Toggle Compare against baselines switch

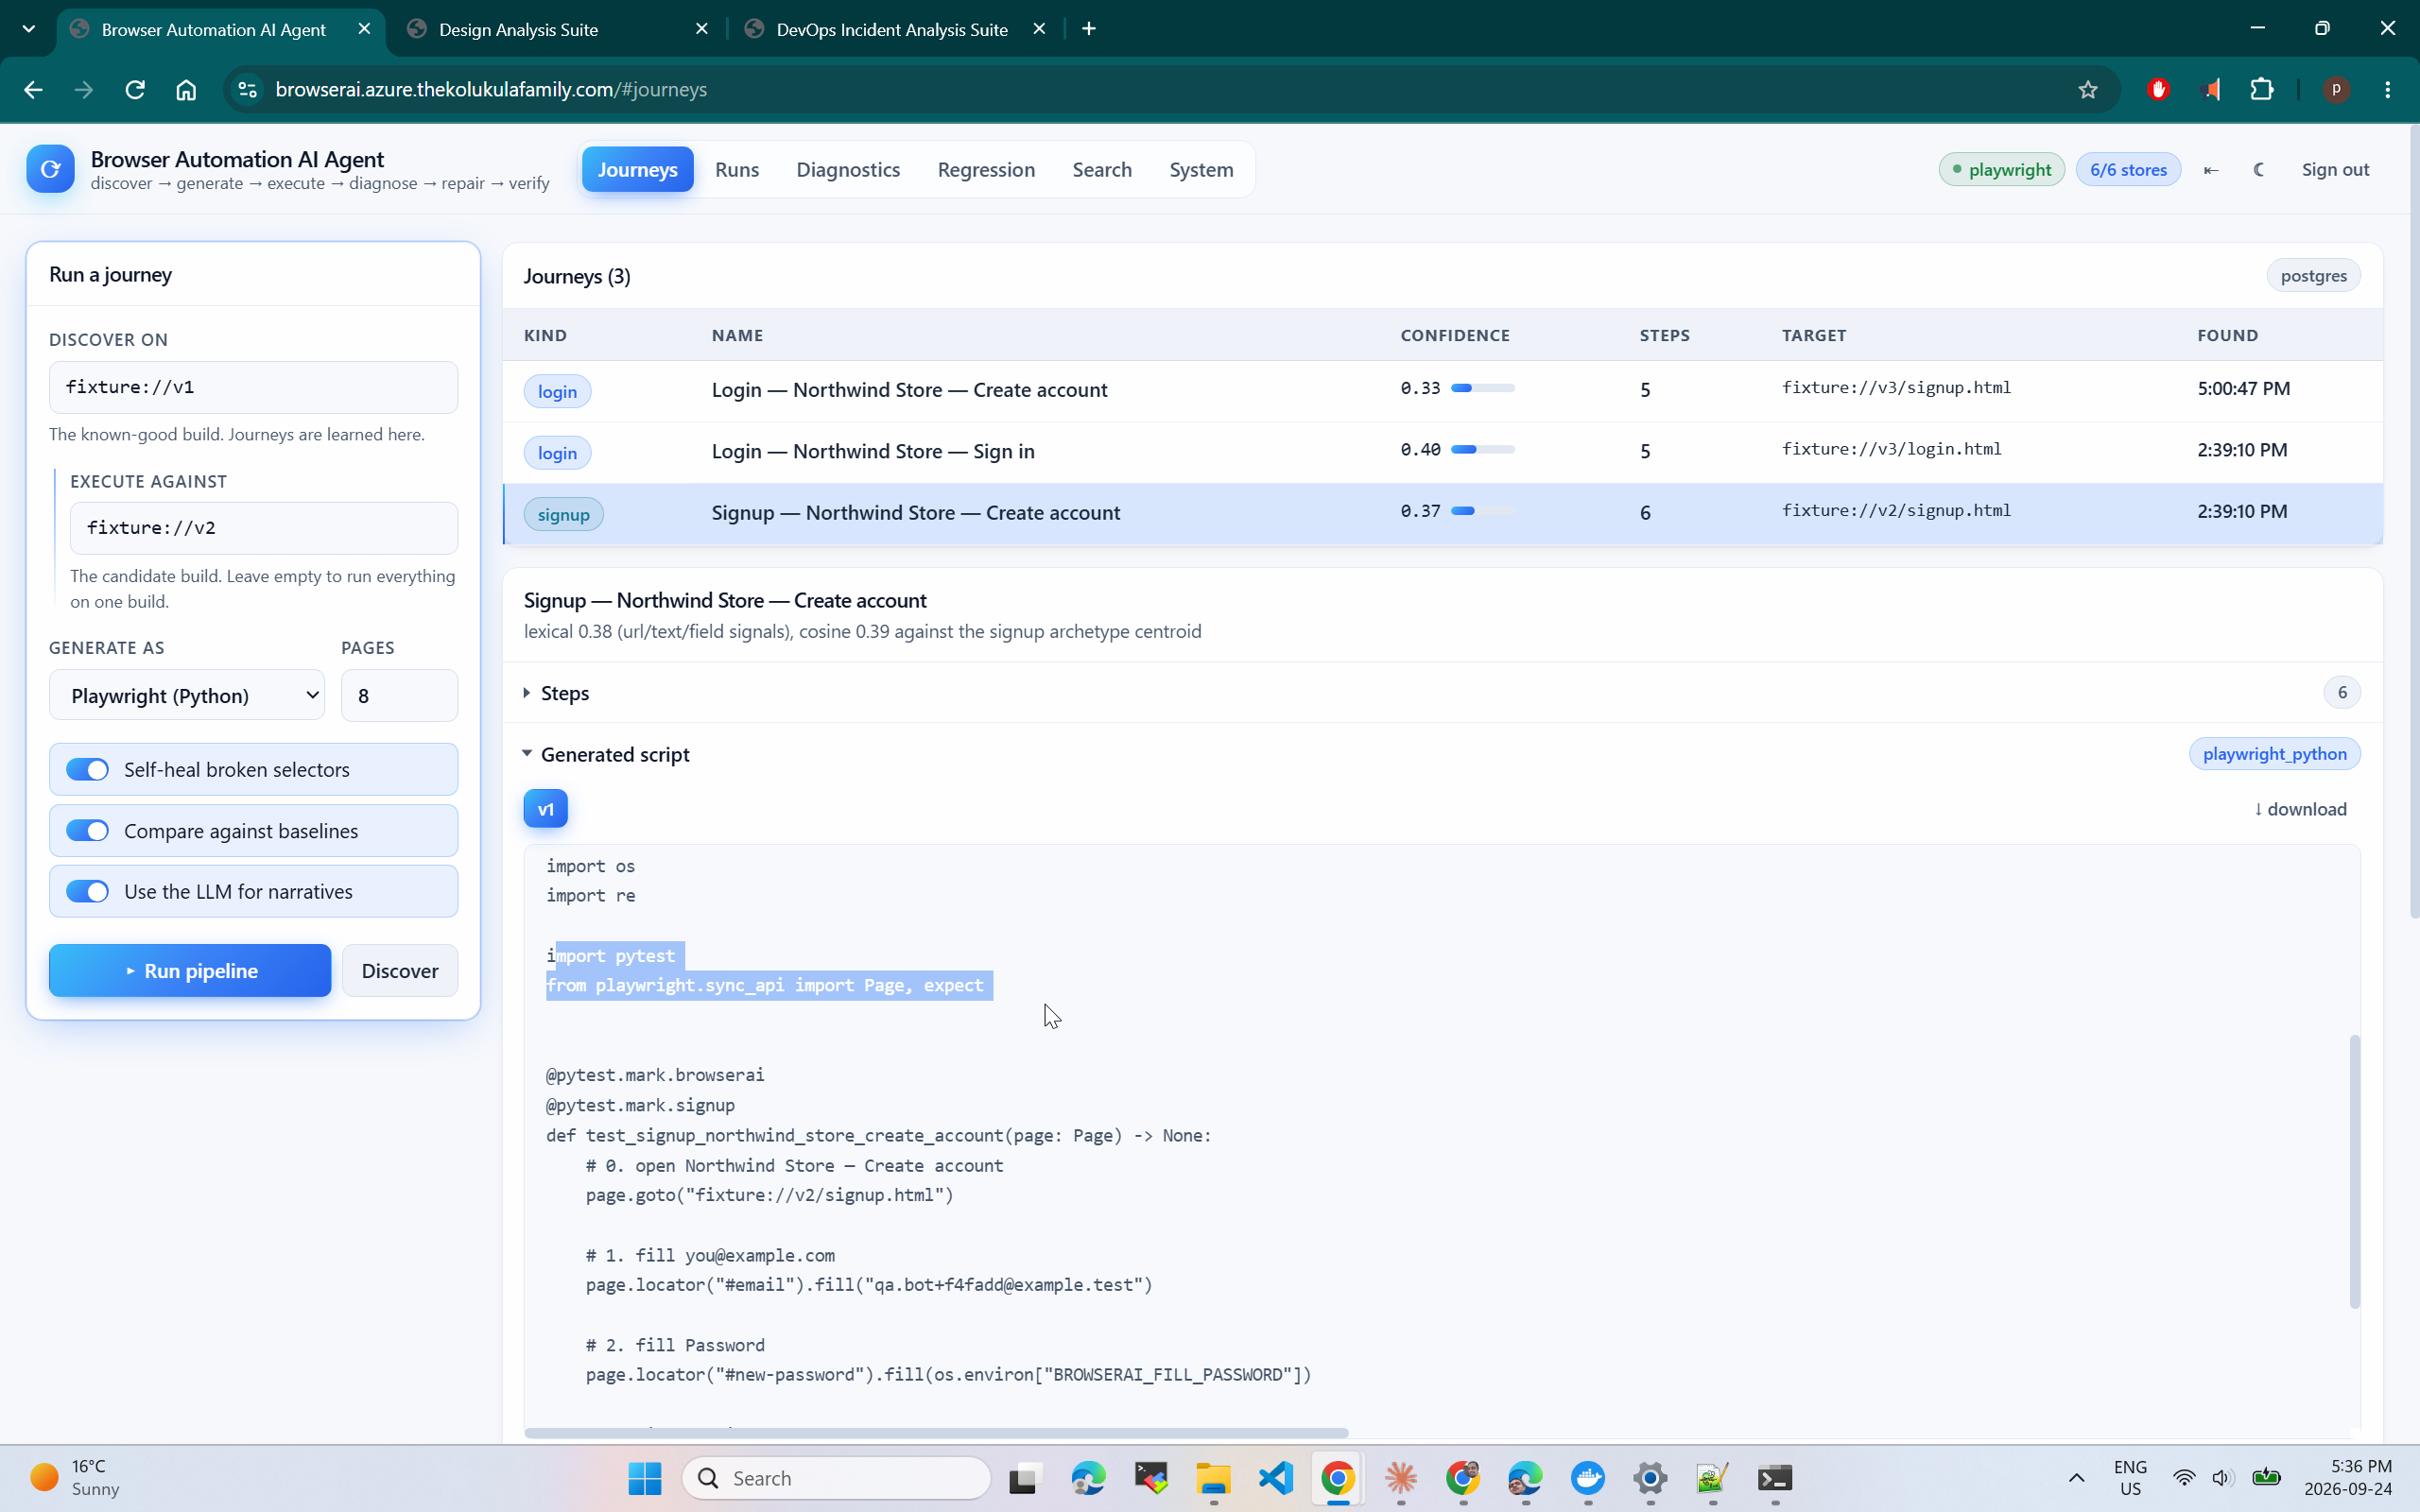click(87, 831)
